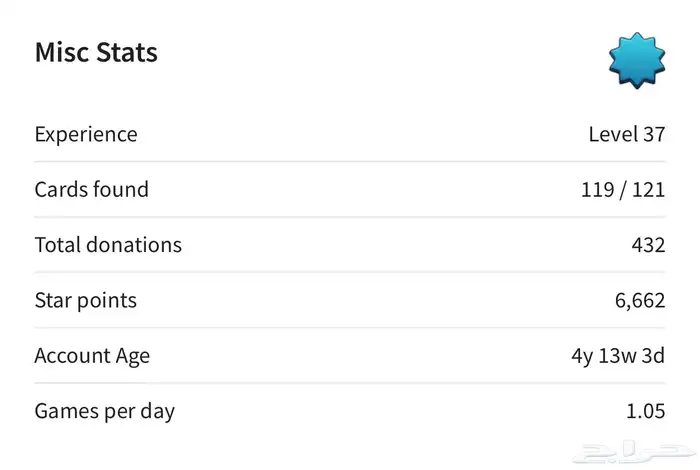Click the blue star badge icon
This screenshot has width=700, height=470.
tap(637, 59)
